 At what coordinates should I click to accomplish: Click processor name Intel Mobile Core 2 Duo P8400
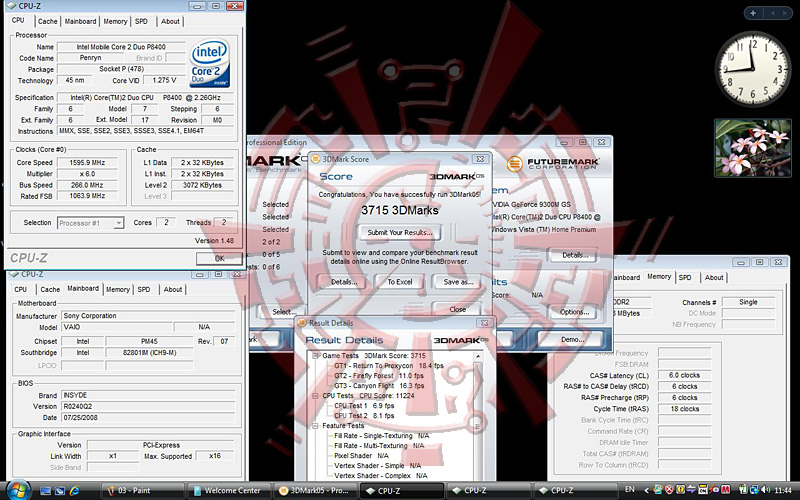(x=121, y=47)
